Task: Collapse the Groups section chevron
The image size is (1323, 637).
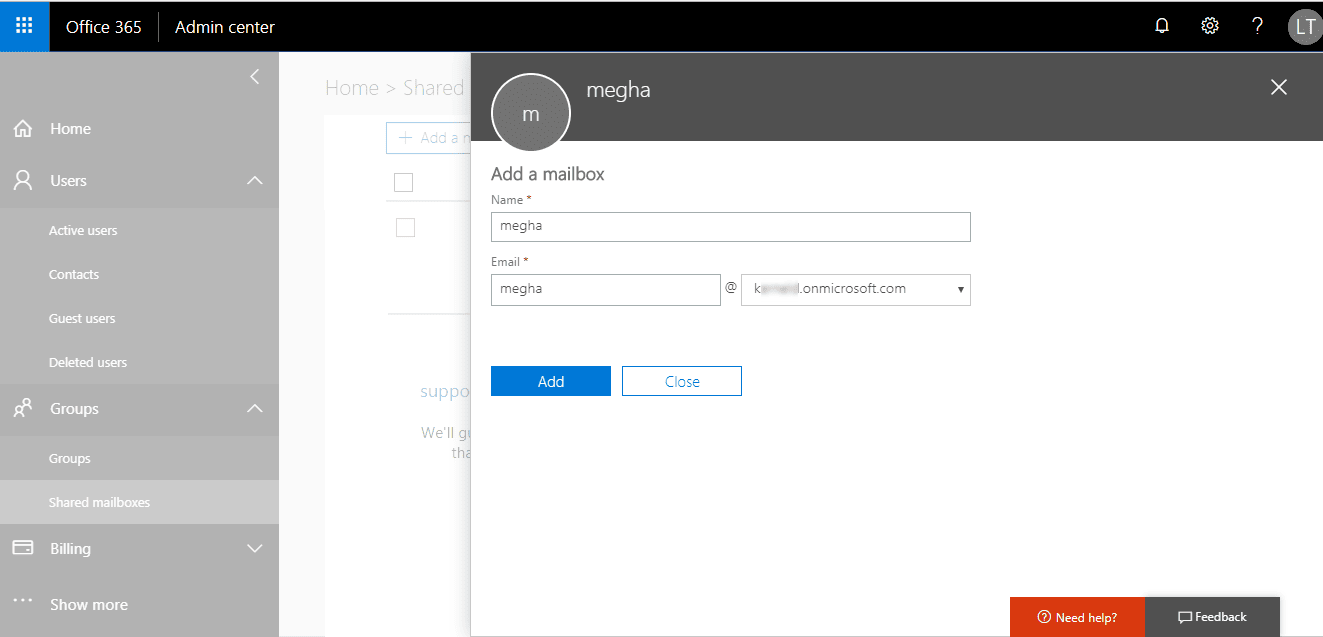Action: (255, 409)
